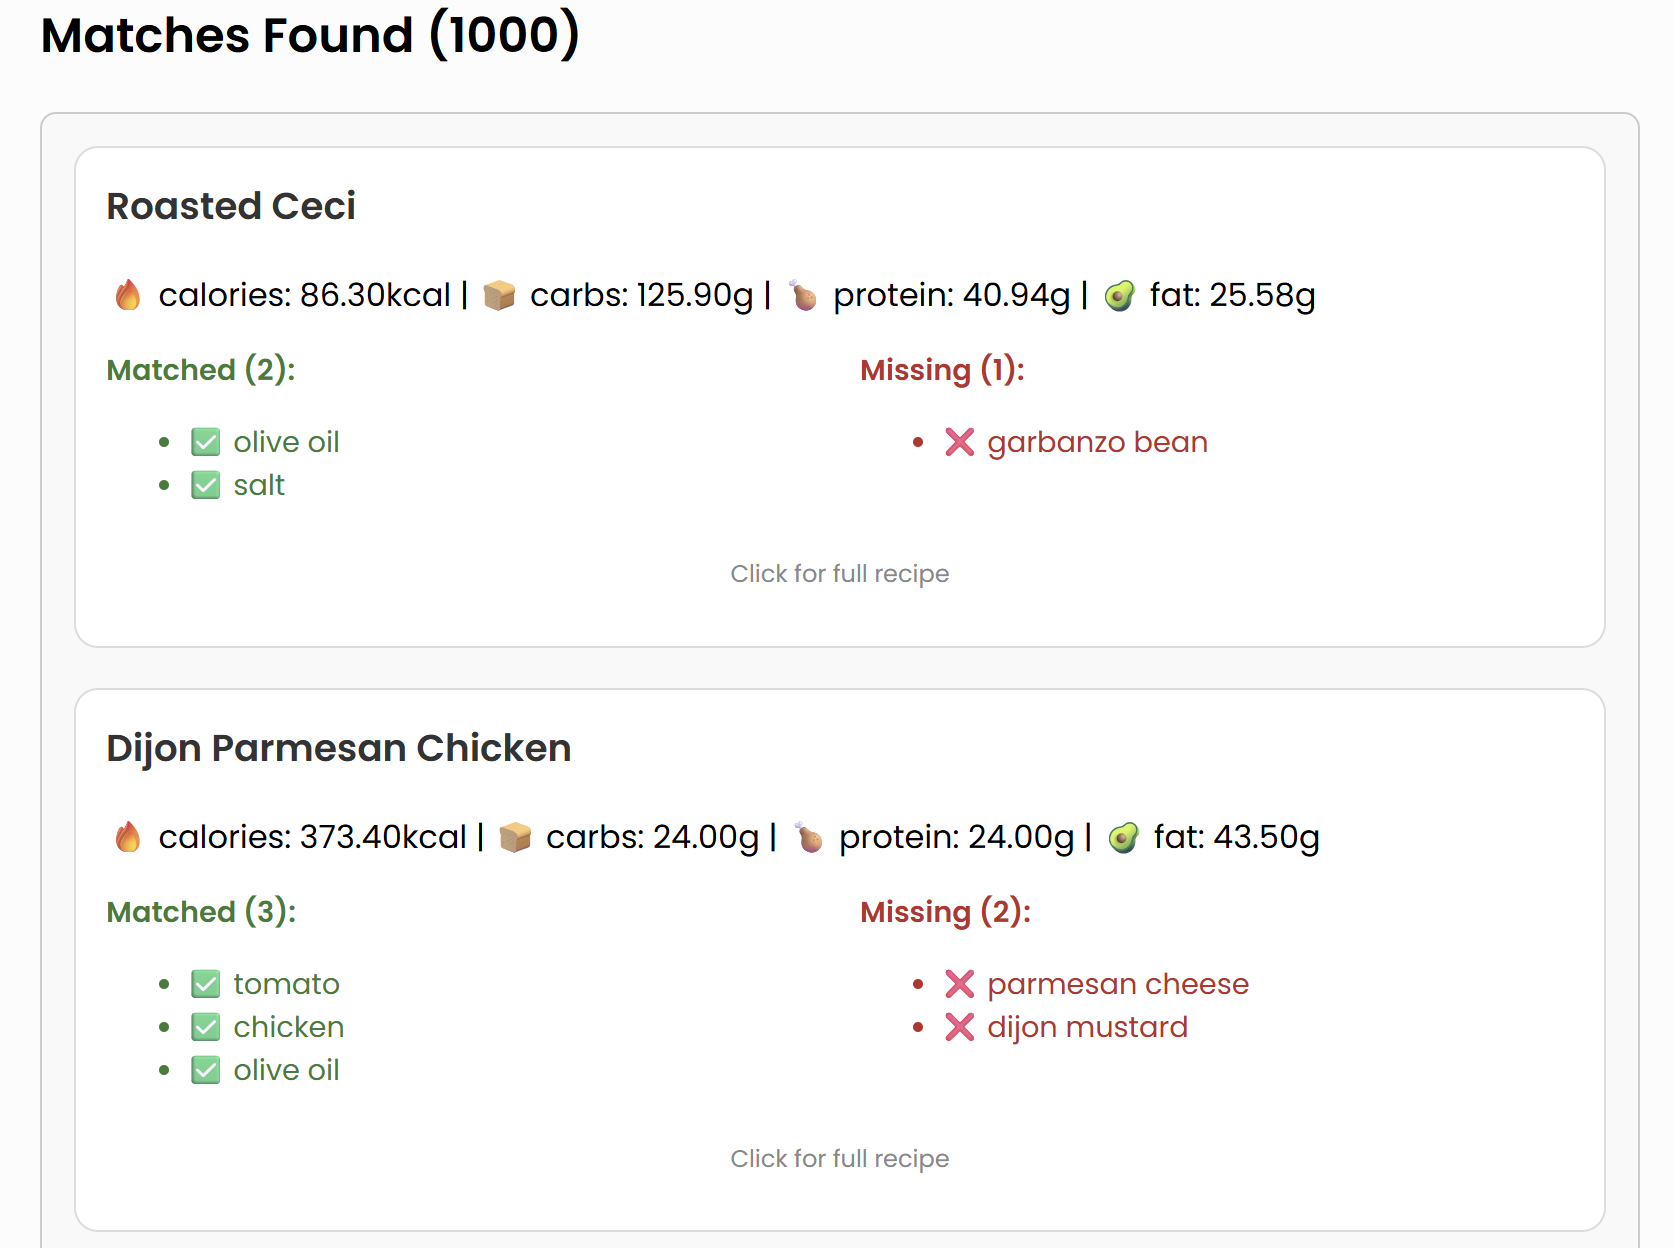Click the Matches Found (1000) heading
The image size is (1674, 1248).
pyautogui.click(x=310, y=36)
